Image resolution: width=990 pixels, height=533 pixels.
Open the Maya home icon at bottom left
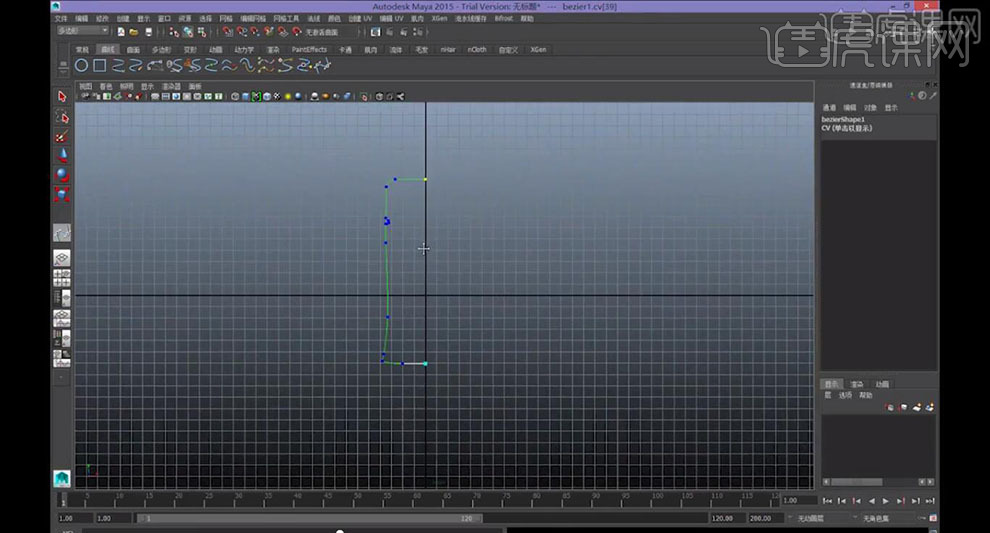point(62,478)
